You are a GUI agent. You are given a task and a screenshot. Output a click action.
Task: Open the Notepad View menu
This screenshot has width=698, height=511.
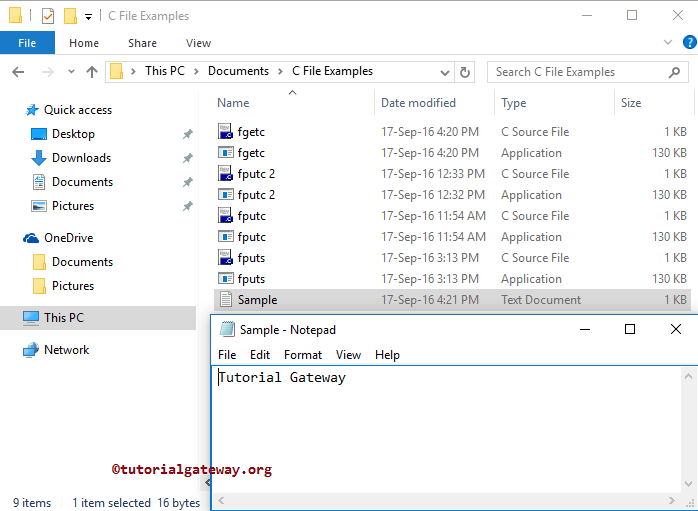coord(348,355)
